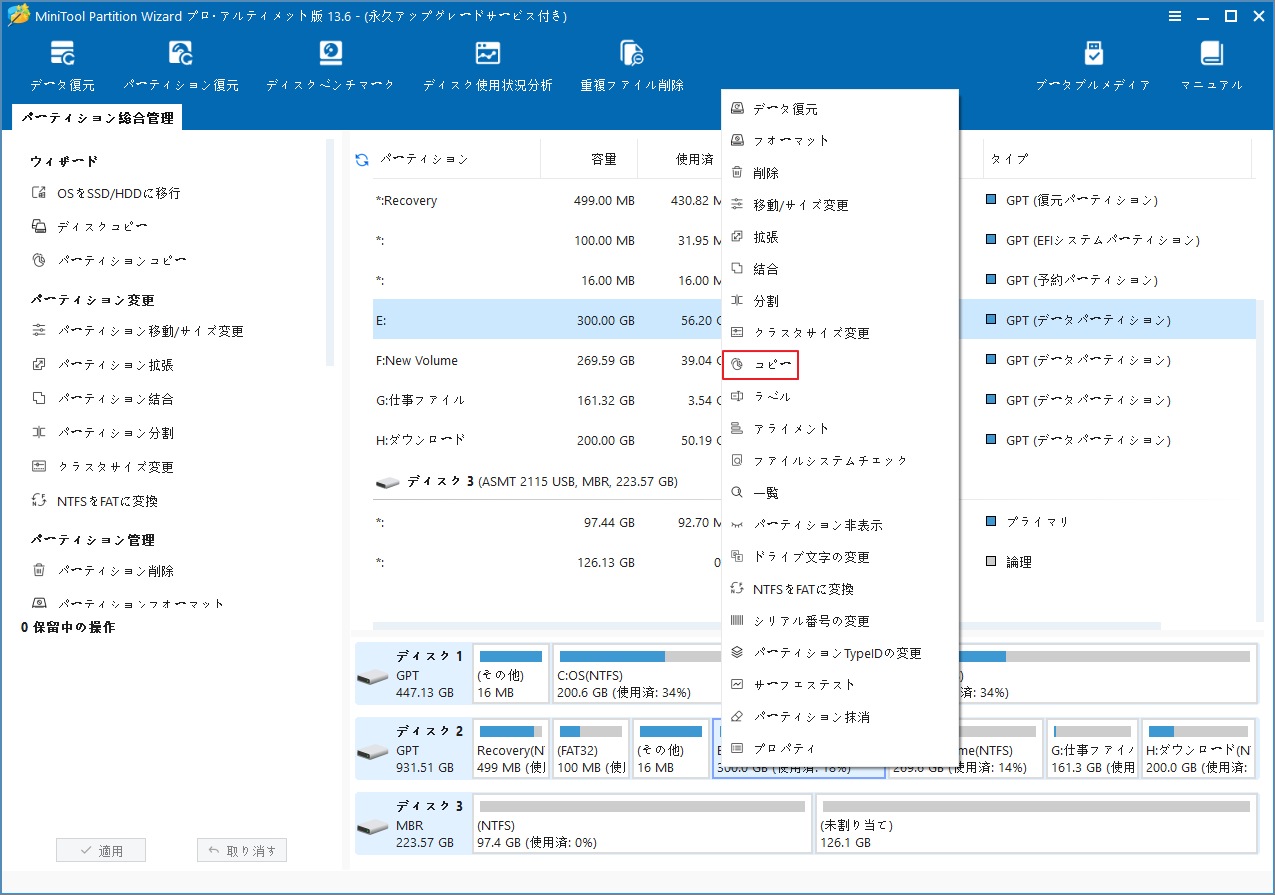Click the Apply (適用) button

pyautogui.click(x=101, y=851)
